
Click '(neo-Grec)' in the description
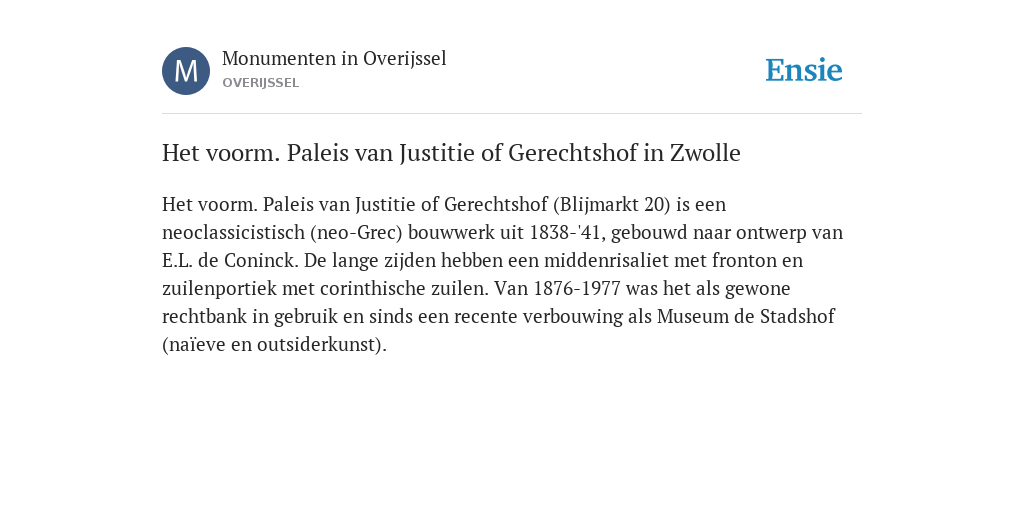[x=356, y=233]
